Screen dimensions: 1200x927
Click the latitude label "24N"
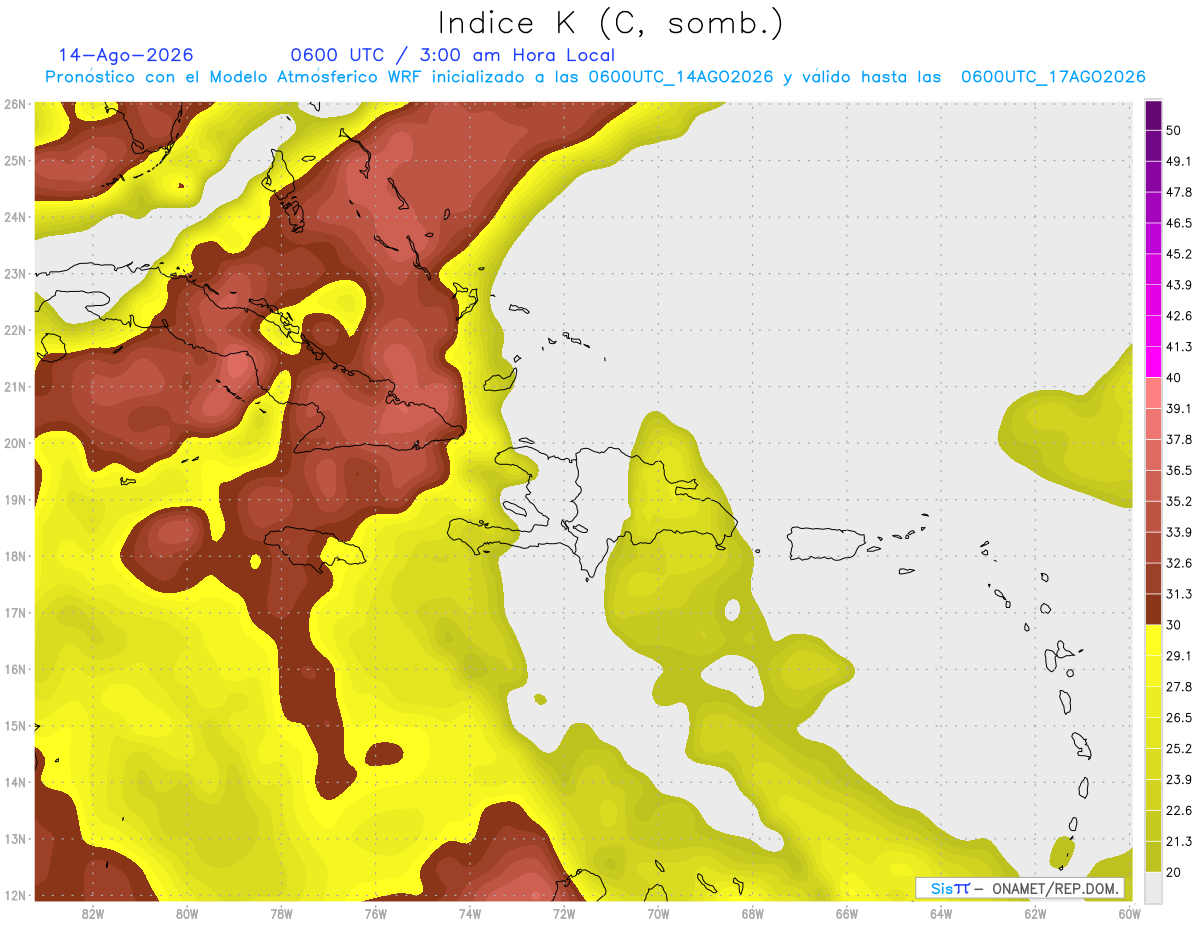point(15,217)
